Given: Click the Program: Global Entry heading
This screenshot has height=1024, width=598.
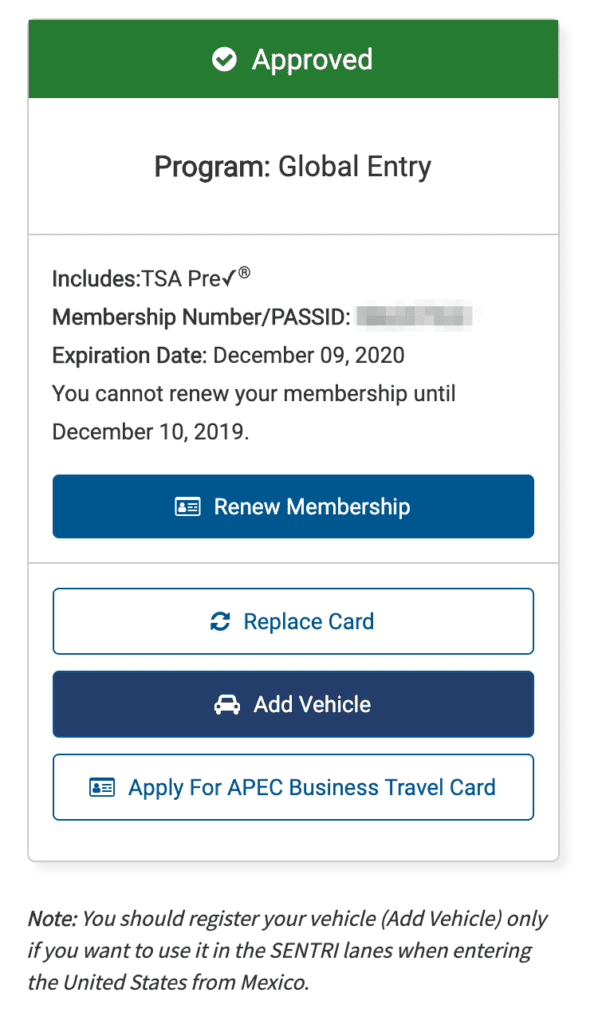Looking at the screenshot, I should [x=292, y=166].
